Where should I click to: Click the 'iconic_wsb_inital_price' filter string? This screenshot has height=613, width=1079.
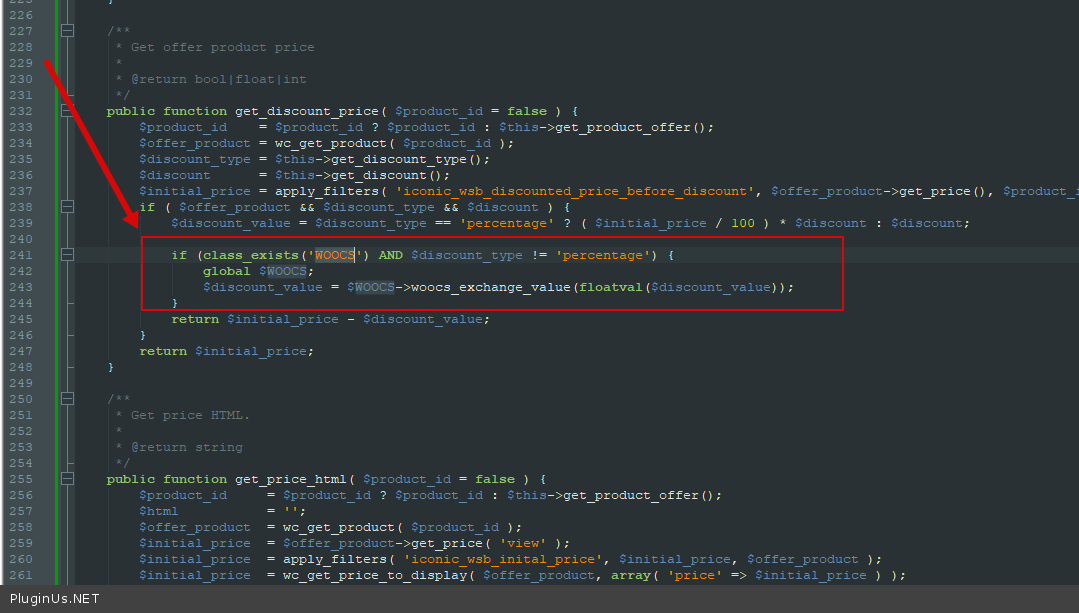pyautogui.click(x=506, y=559)
